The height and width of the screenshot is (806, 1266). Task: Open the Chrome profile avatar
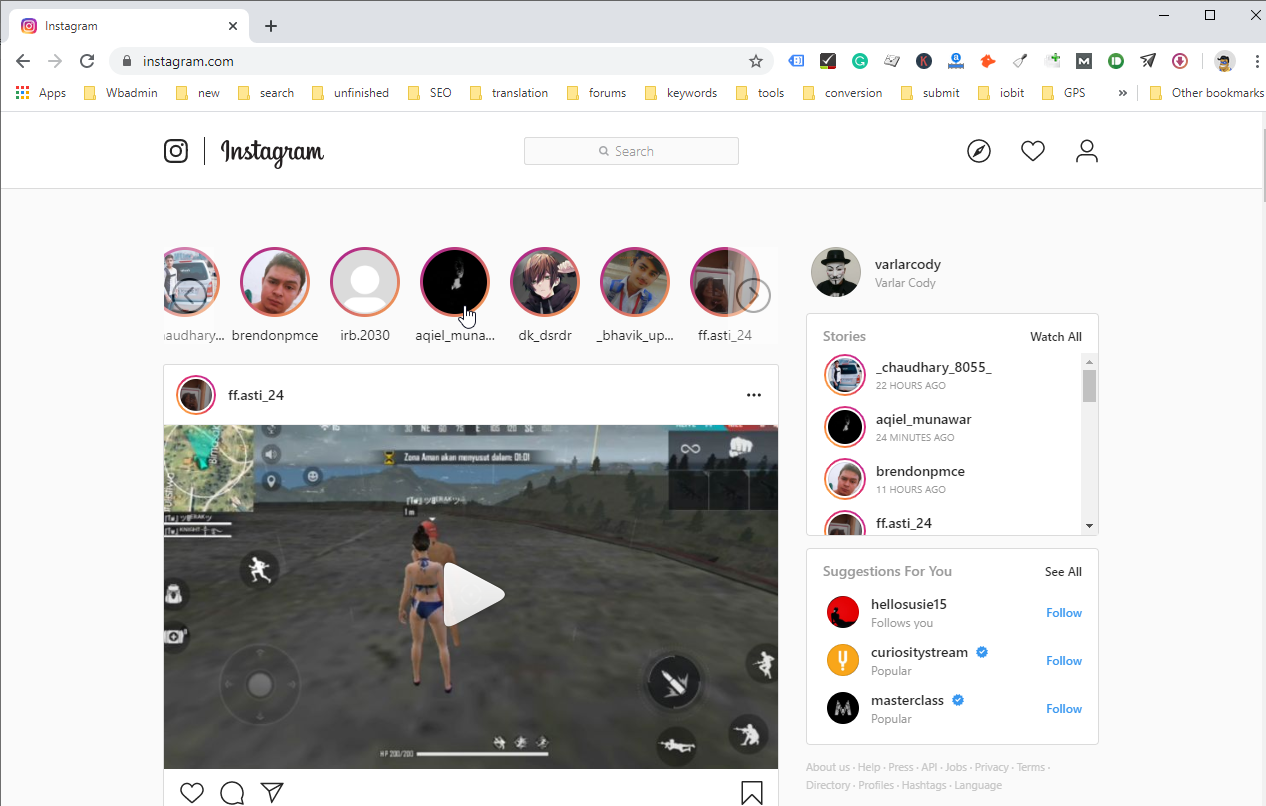1225,61
